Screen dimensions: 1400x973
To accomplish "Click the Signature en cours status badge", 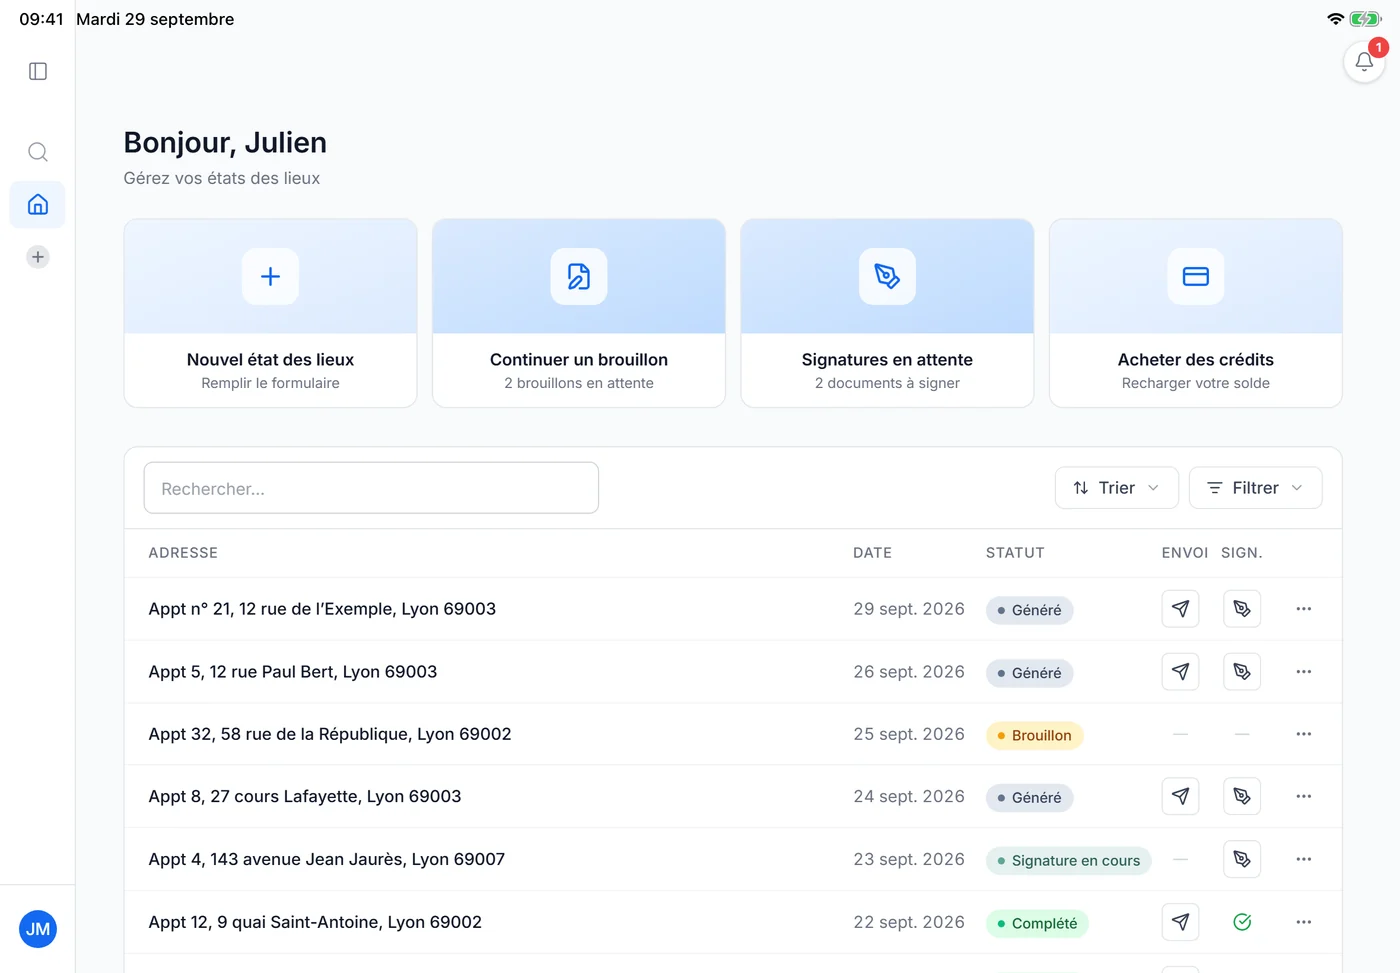I will pyautogui.click(x=1068, y=861).
